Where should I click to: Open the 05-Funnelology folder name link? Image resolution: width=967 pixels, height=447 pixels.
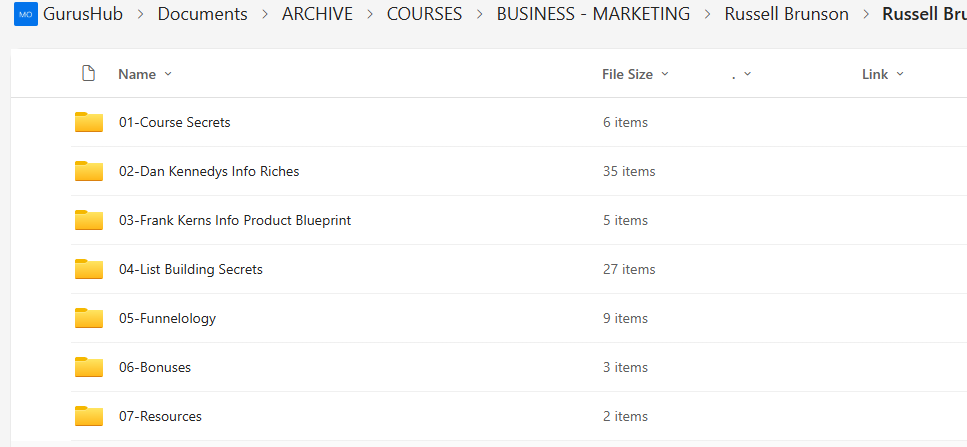[167, 318]
